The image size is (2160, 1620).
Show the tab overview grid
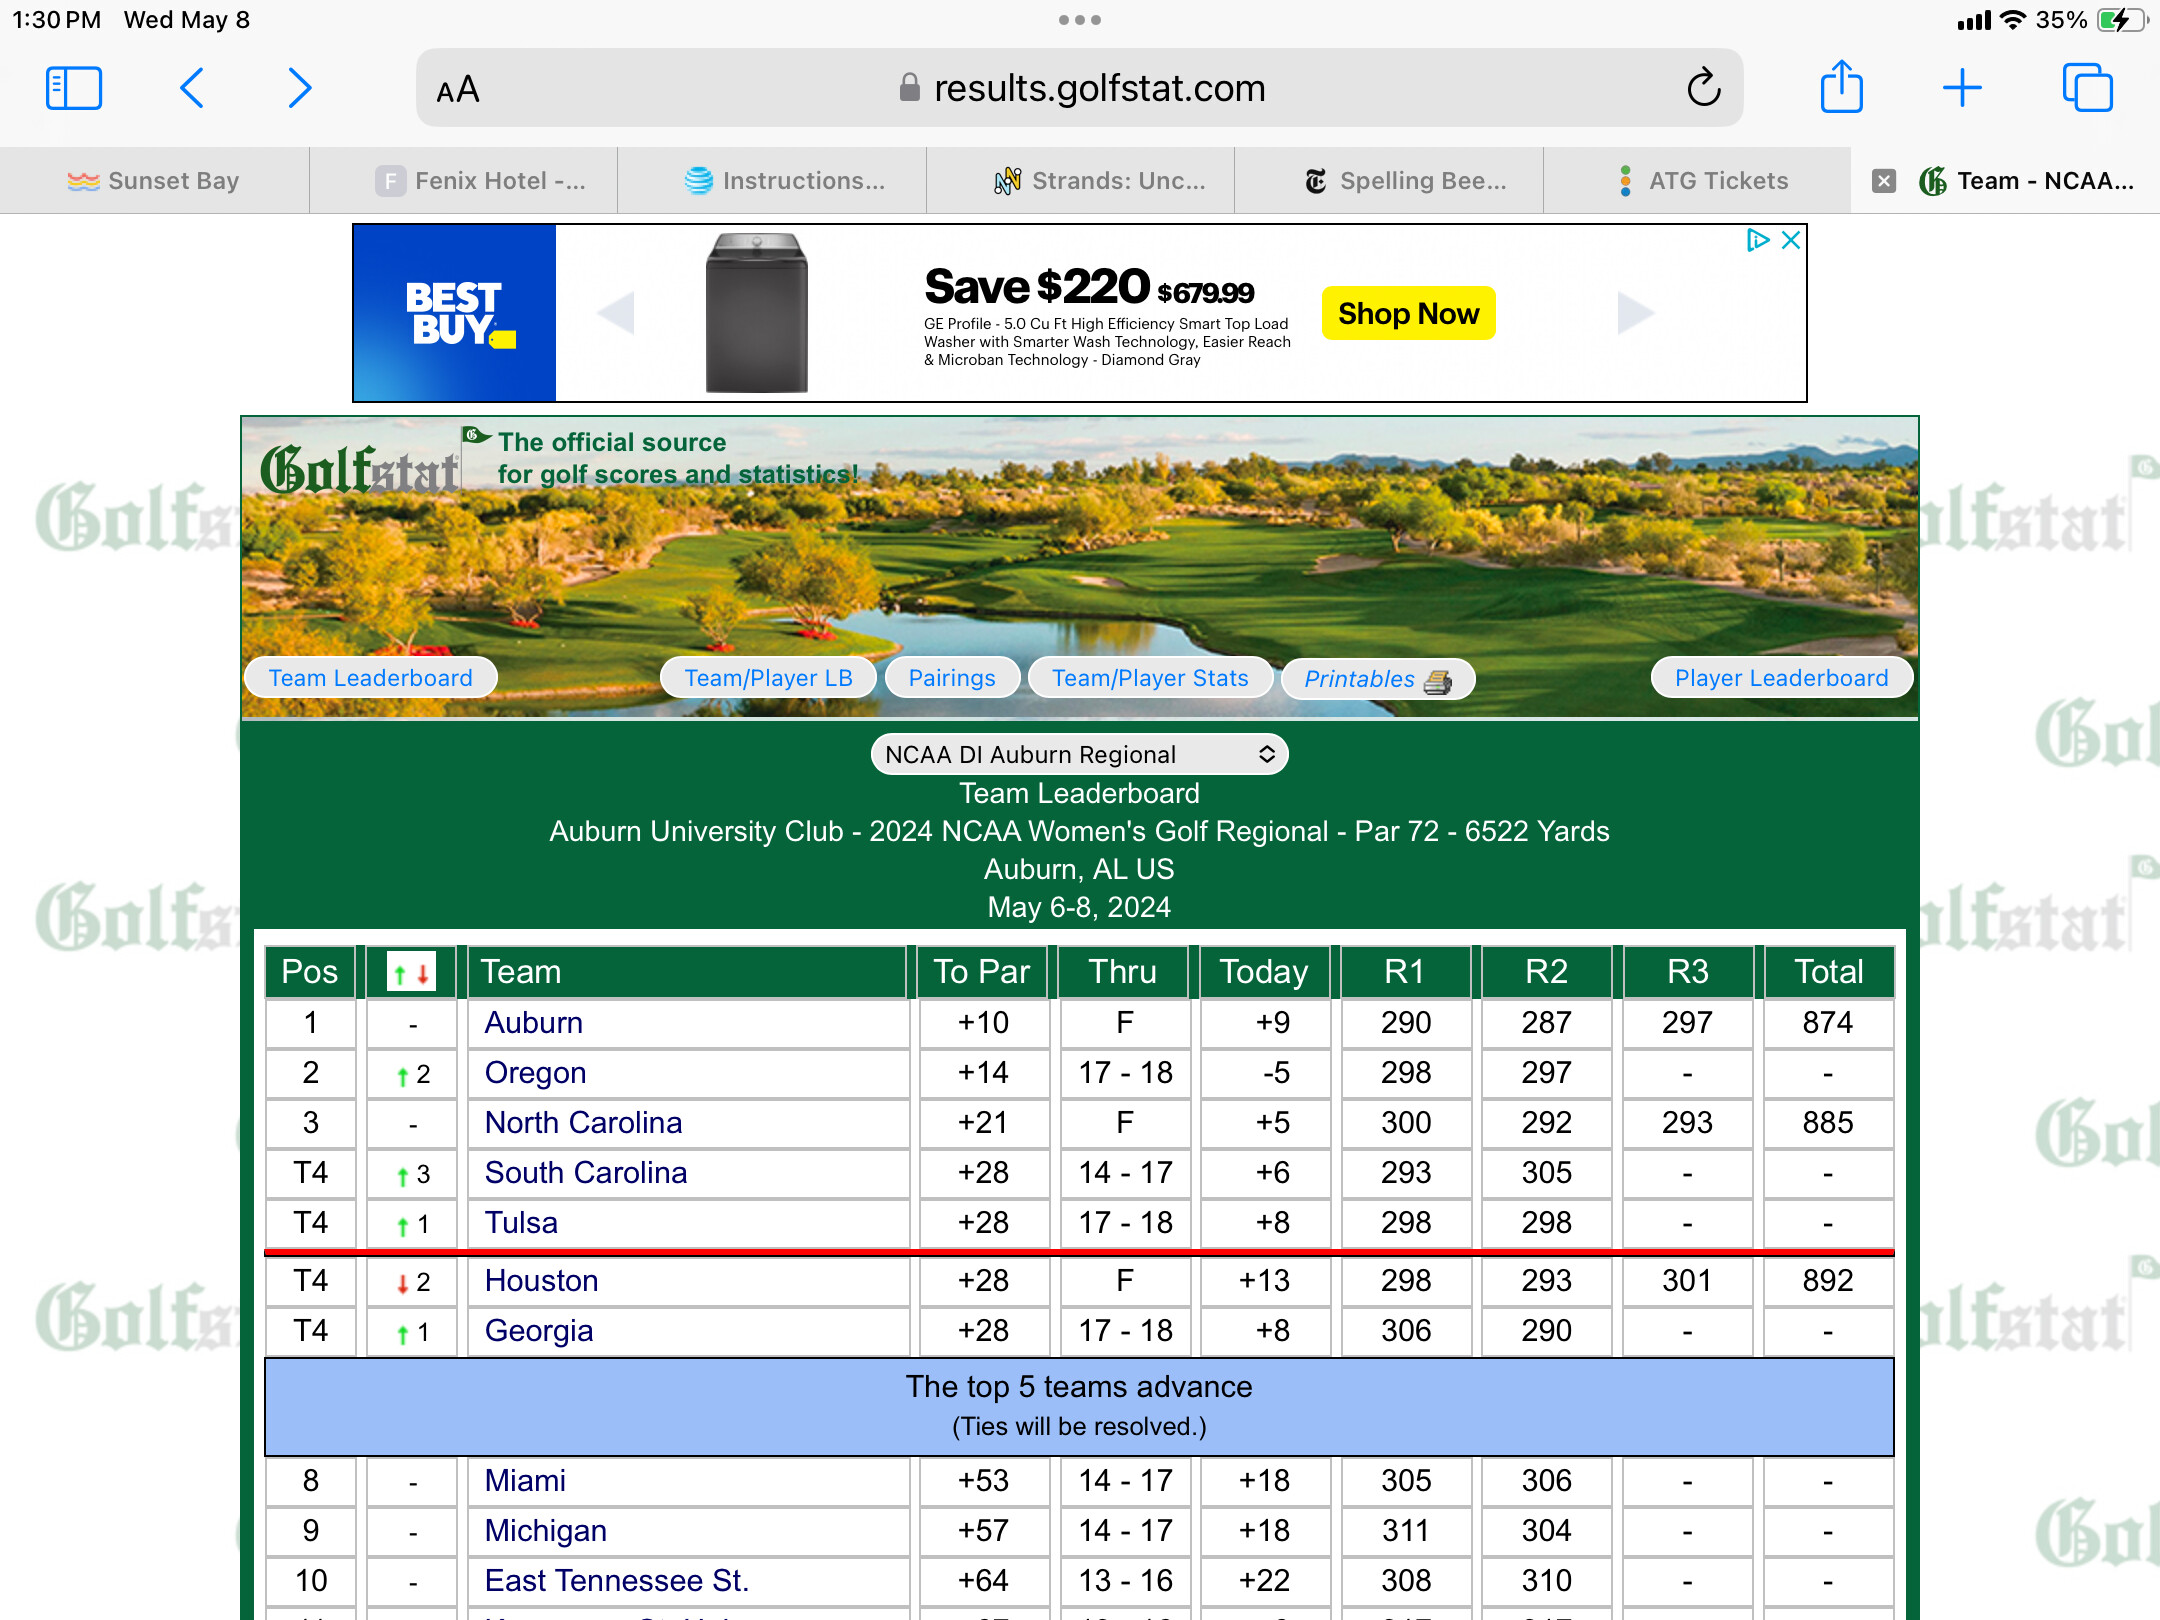click(2087, 88)
